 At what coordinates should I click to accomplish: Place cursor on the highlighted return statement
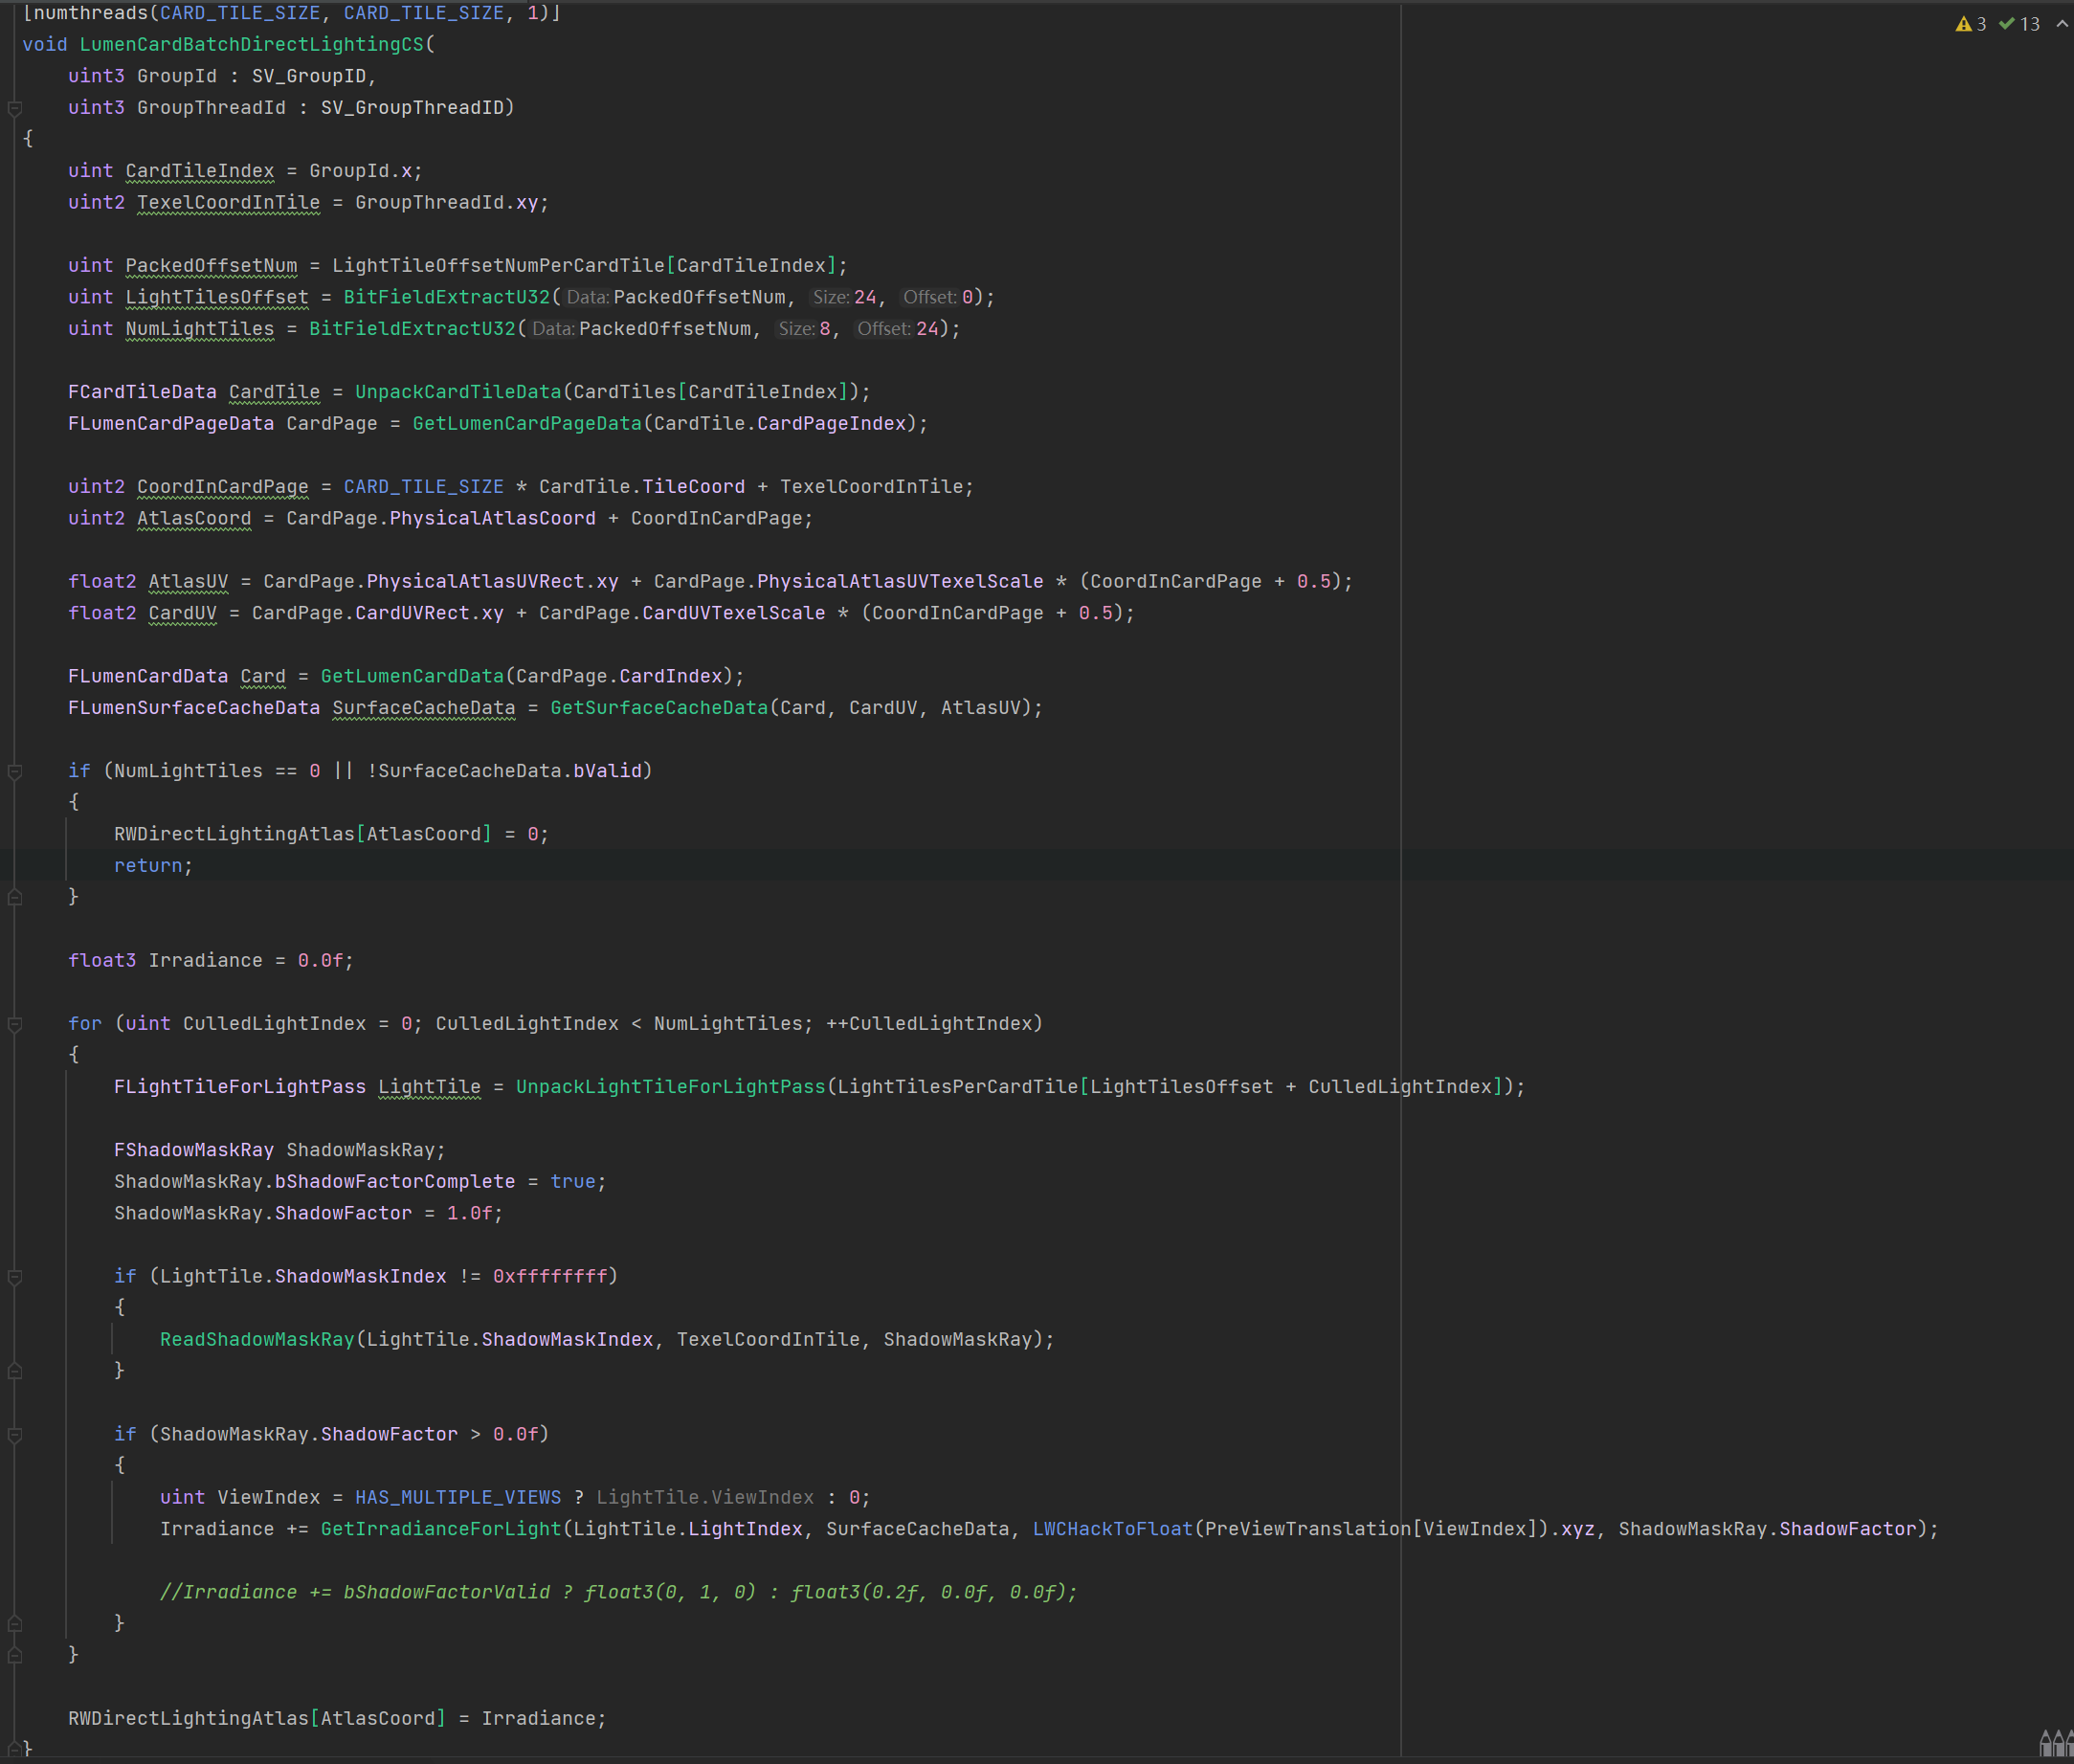tap(152, 866)
